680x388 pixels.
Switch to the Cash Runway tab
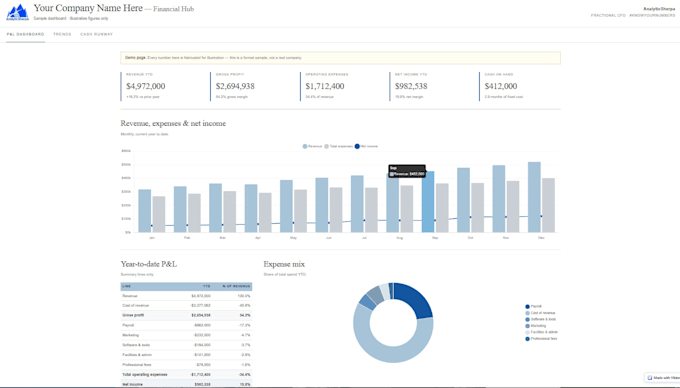[96, 34]
